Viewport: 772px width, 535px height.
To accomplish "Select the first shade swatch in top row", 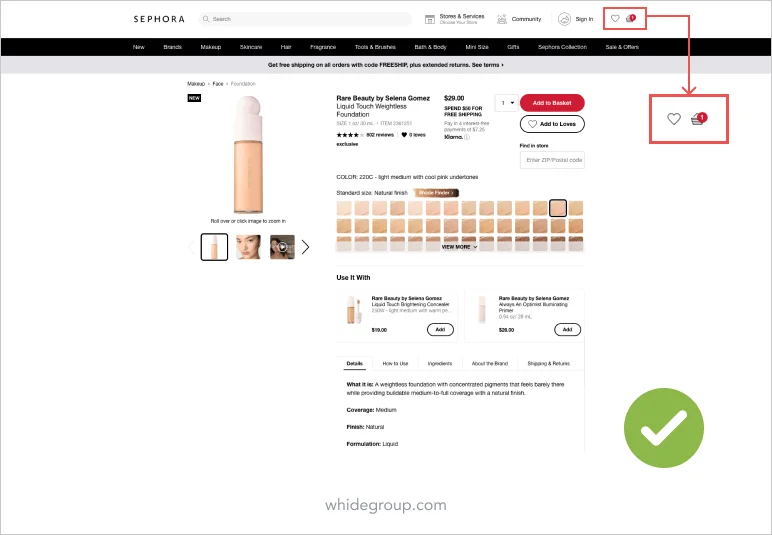I will [x=344, y=208].
